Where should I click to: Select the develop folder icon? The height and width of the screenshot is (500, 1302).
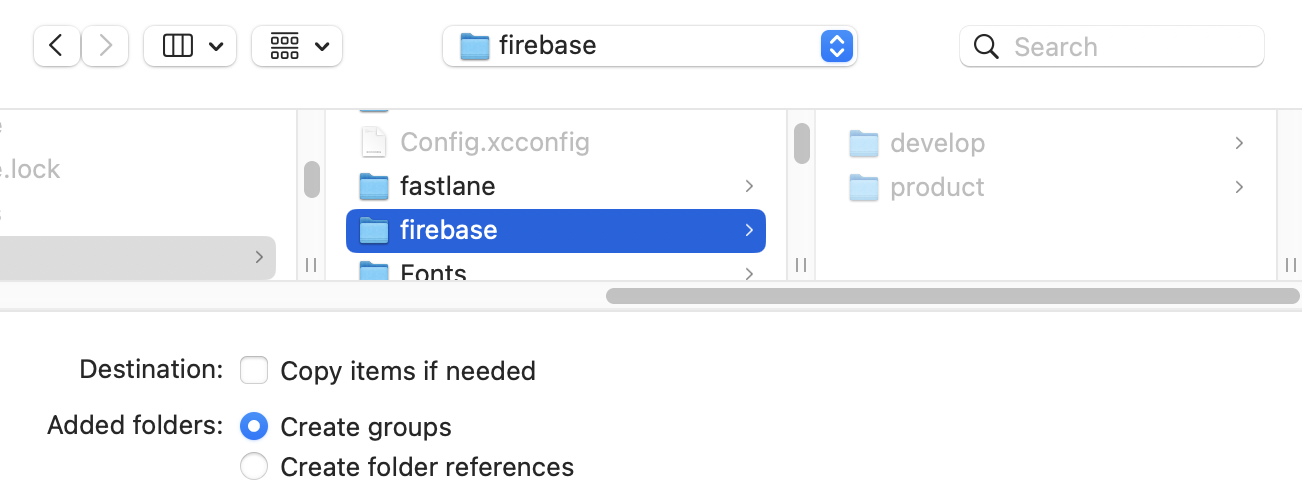coord(863,143)
